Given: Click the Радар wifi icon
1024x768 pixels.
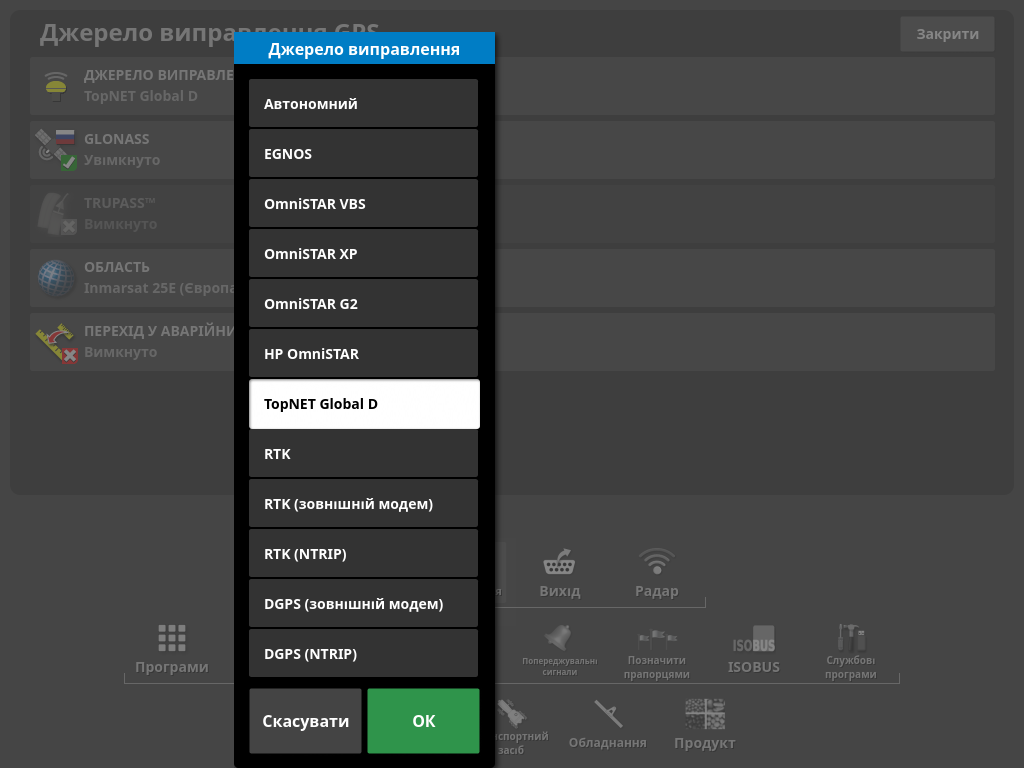Looking at the screenshot, I should 656,572.
